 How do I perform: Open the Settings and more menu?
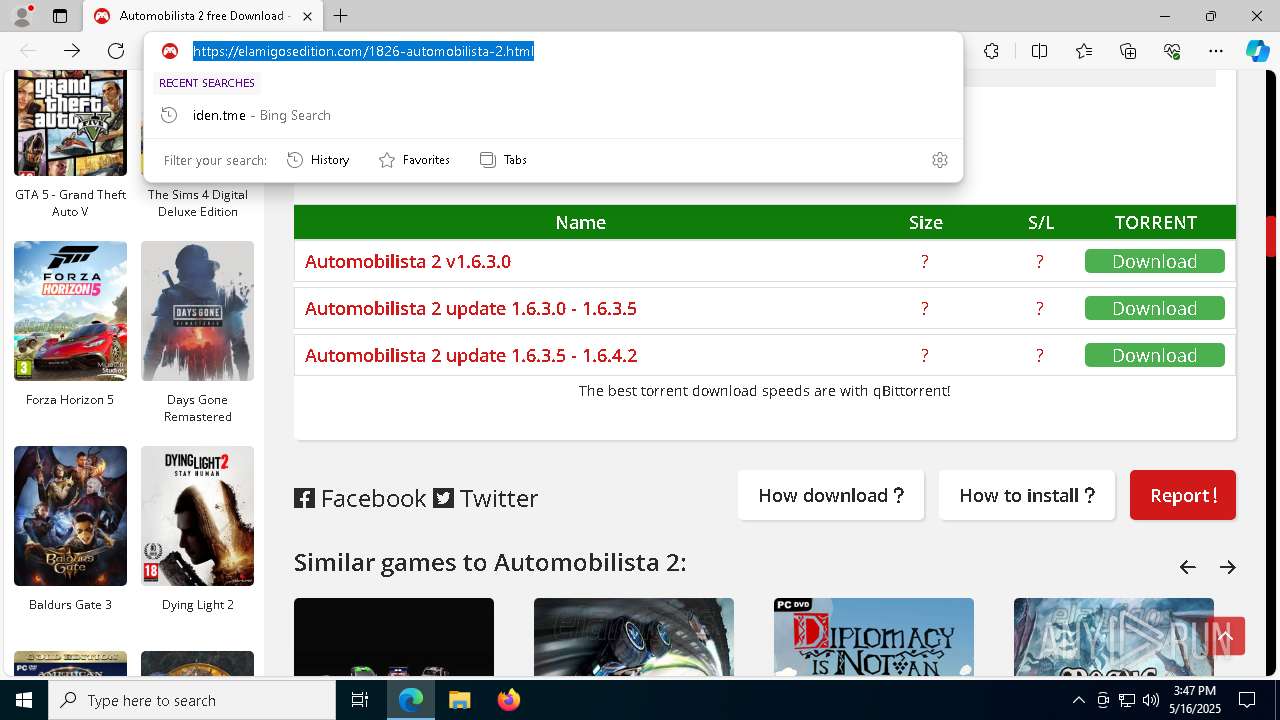1216,51
